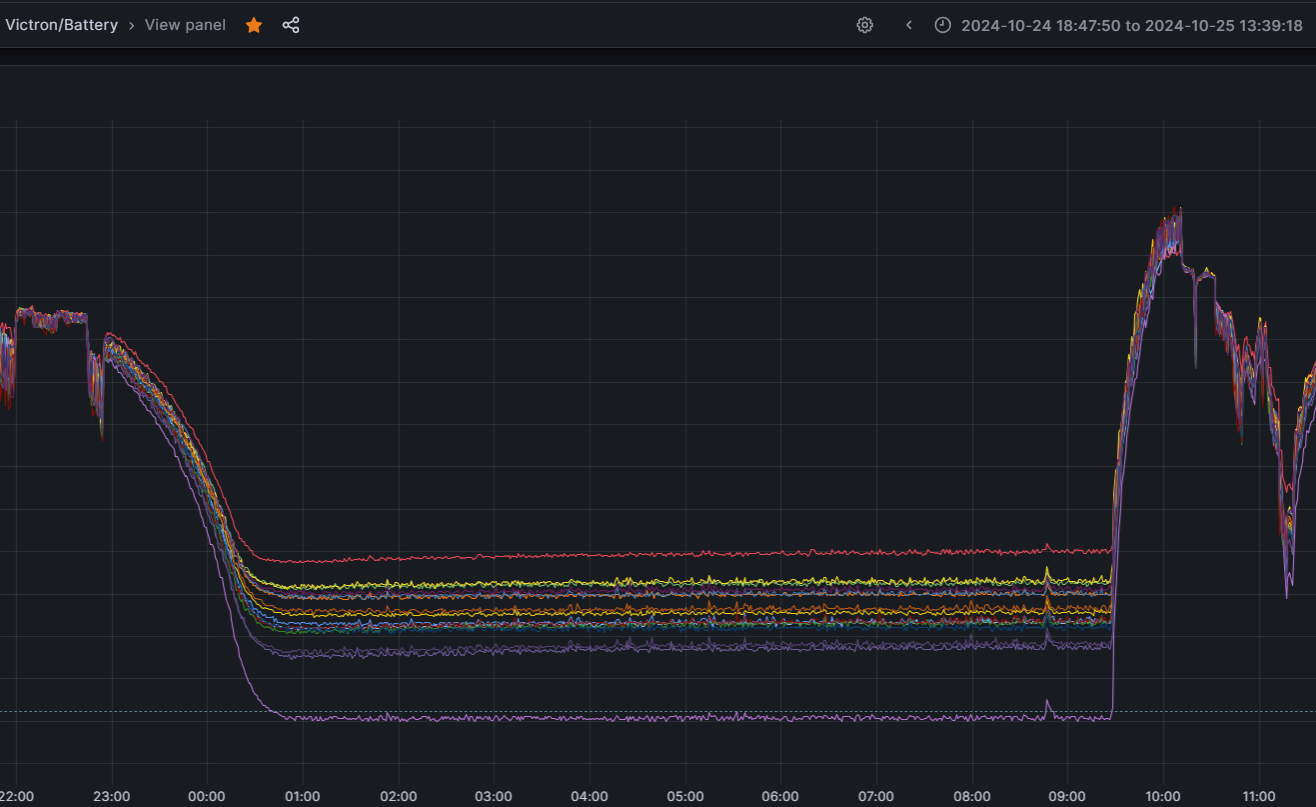Open dashboard settings gear icon
The height and width of the screenshot is (807, 1316).
[x=865, y=25]
